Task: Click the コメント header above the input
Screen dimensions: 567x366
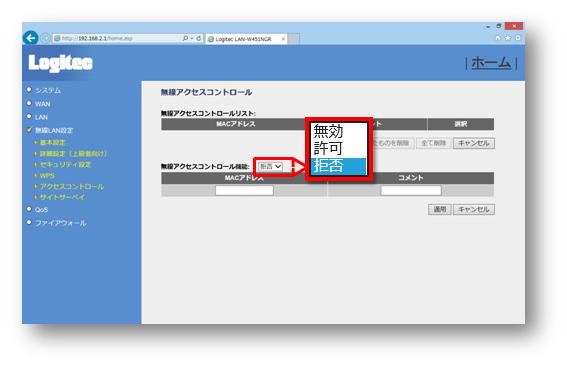Action: pos(410,178)
